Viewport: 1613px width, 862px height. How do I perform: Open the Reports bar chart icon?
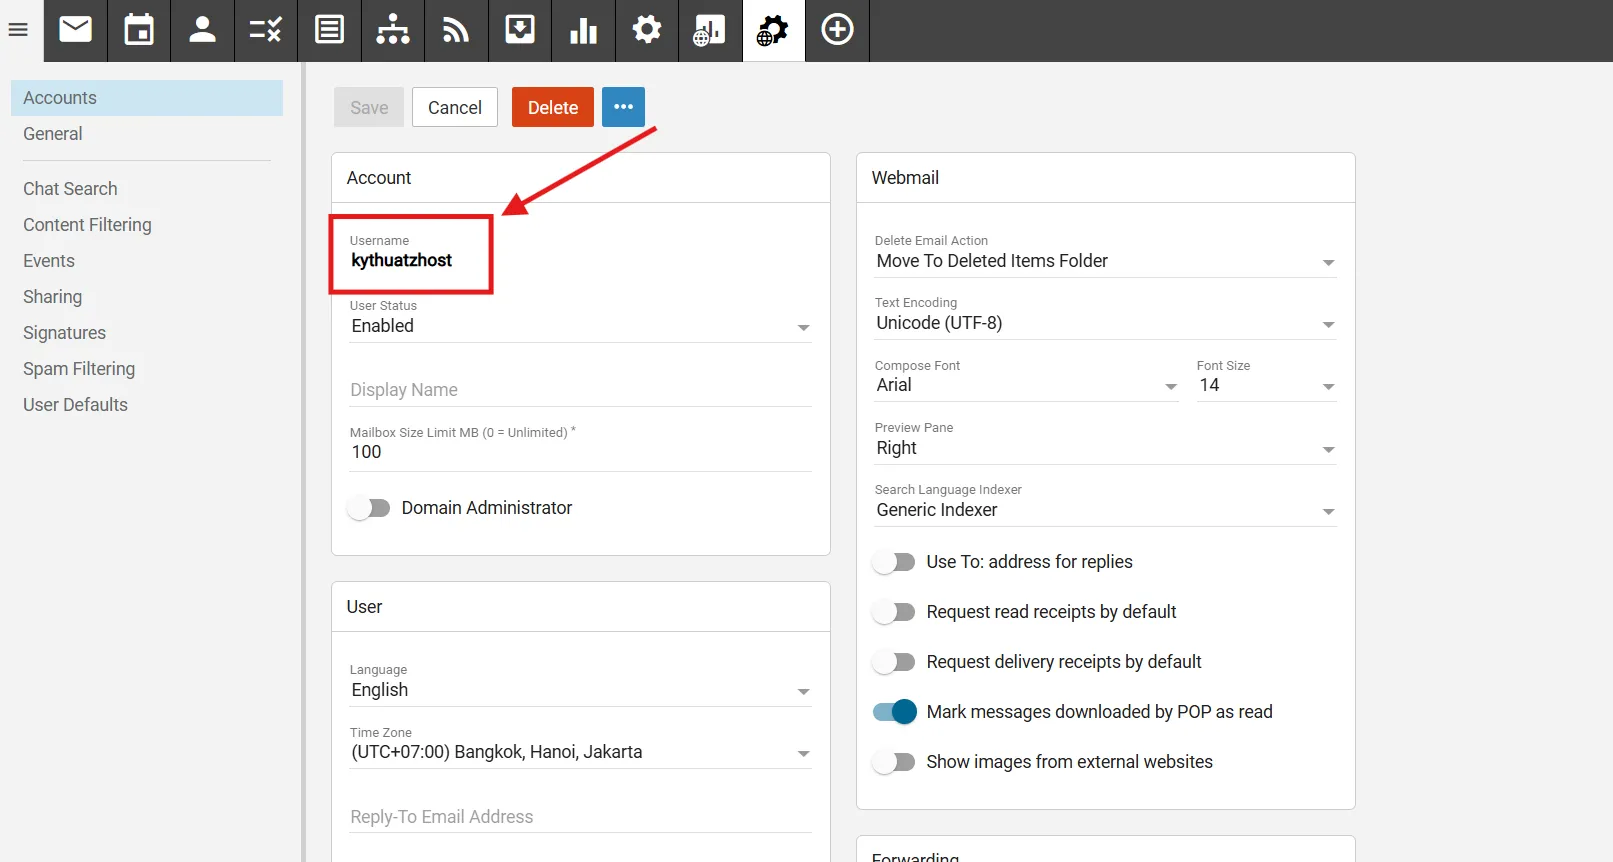click(x=583, y=30)
